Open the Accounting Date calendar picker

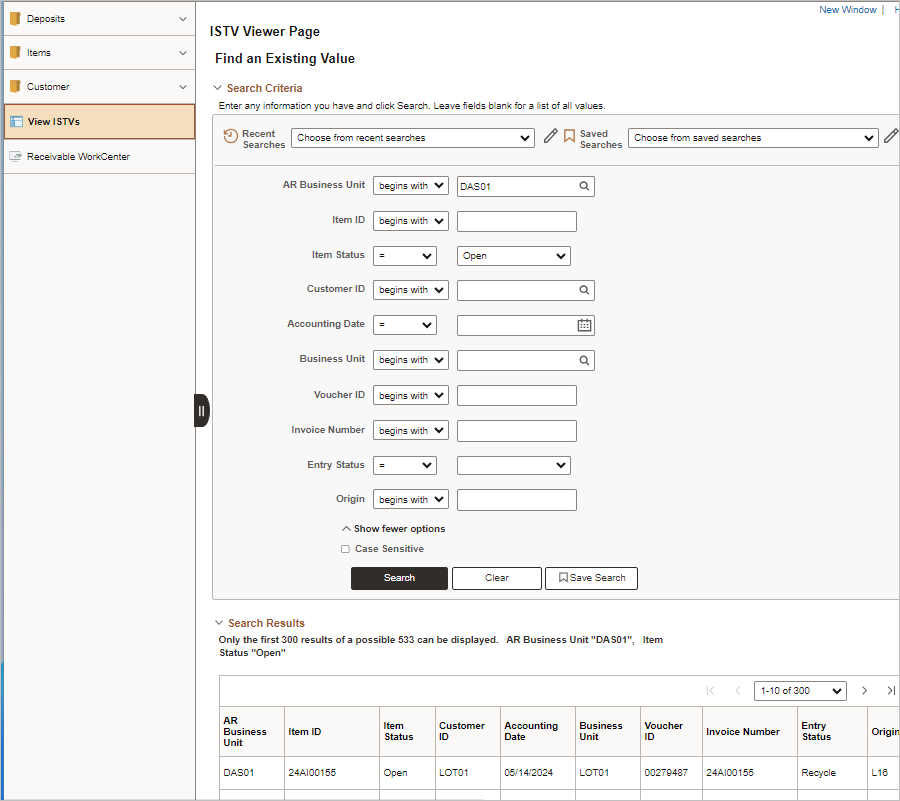[582, 325]
